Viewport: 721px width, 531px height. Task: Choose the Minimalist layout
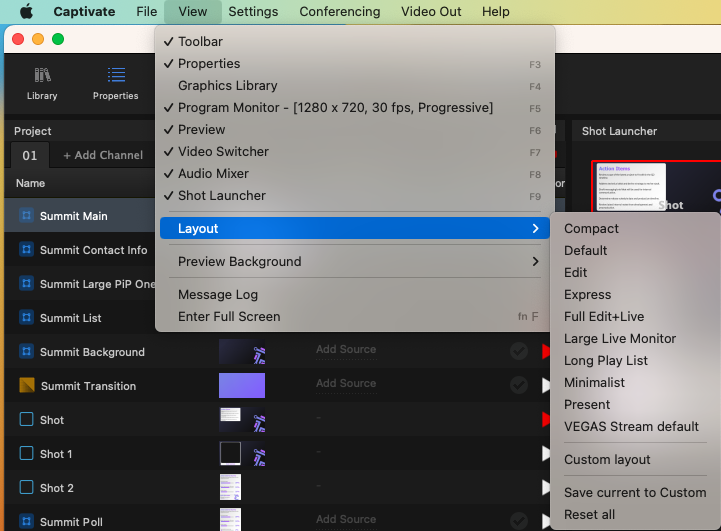point(635,383)
